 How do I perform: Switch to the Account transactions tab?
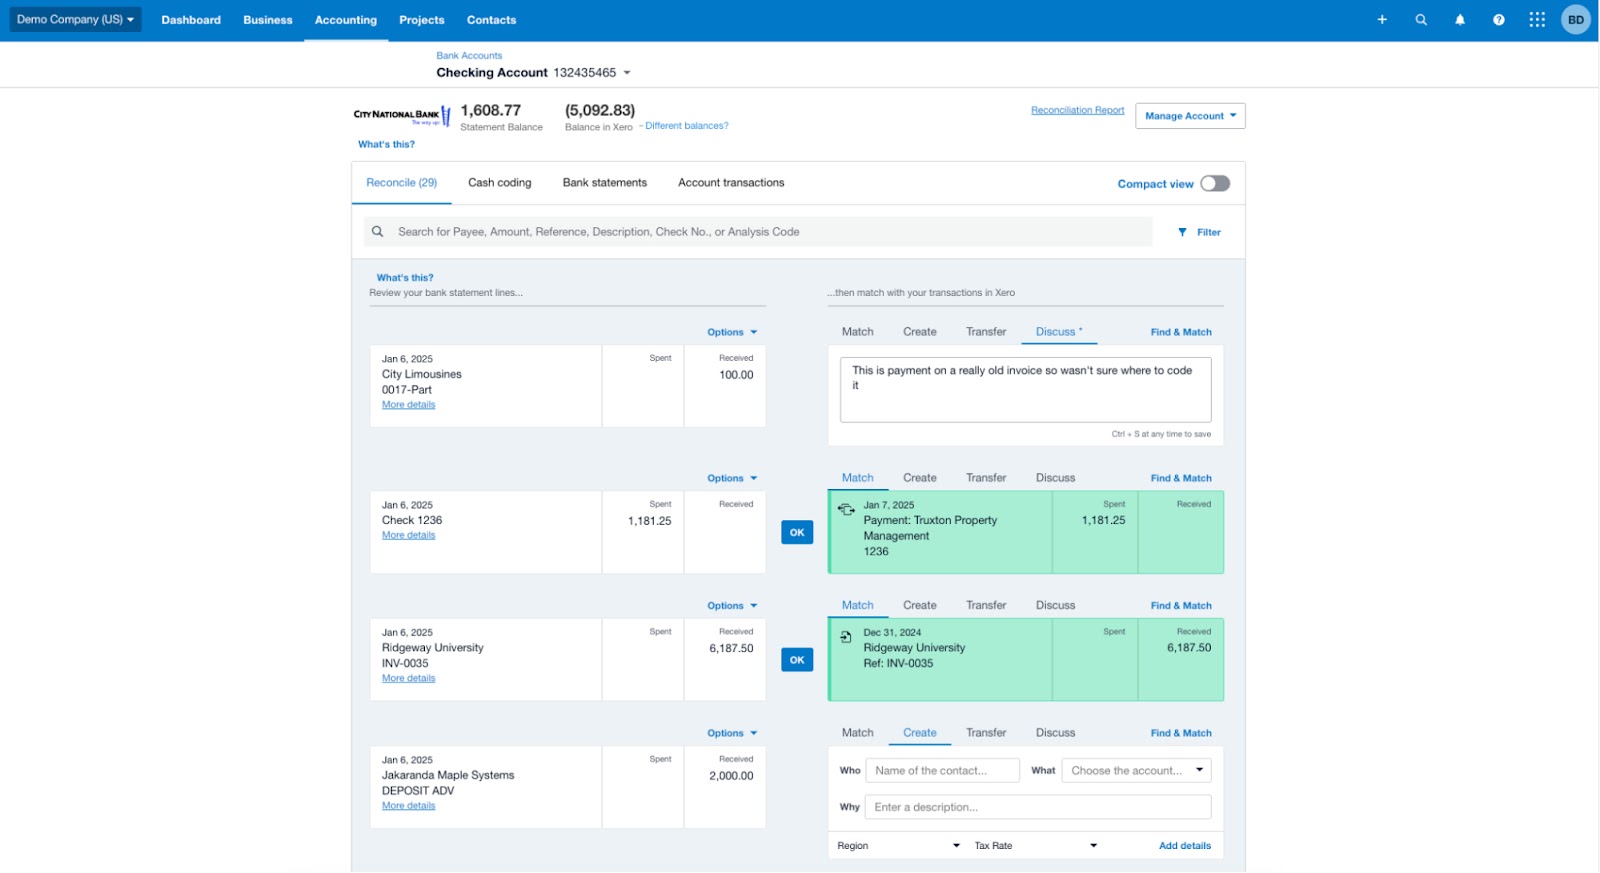pos(731,183)
